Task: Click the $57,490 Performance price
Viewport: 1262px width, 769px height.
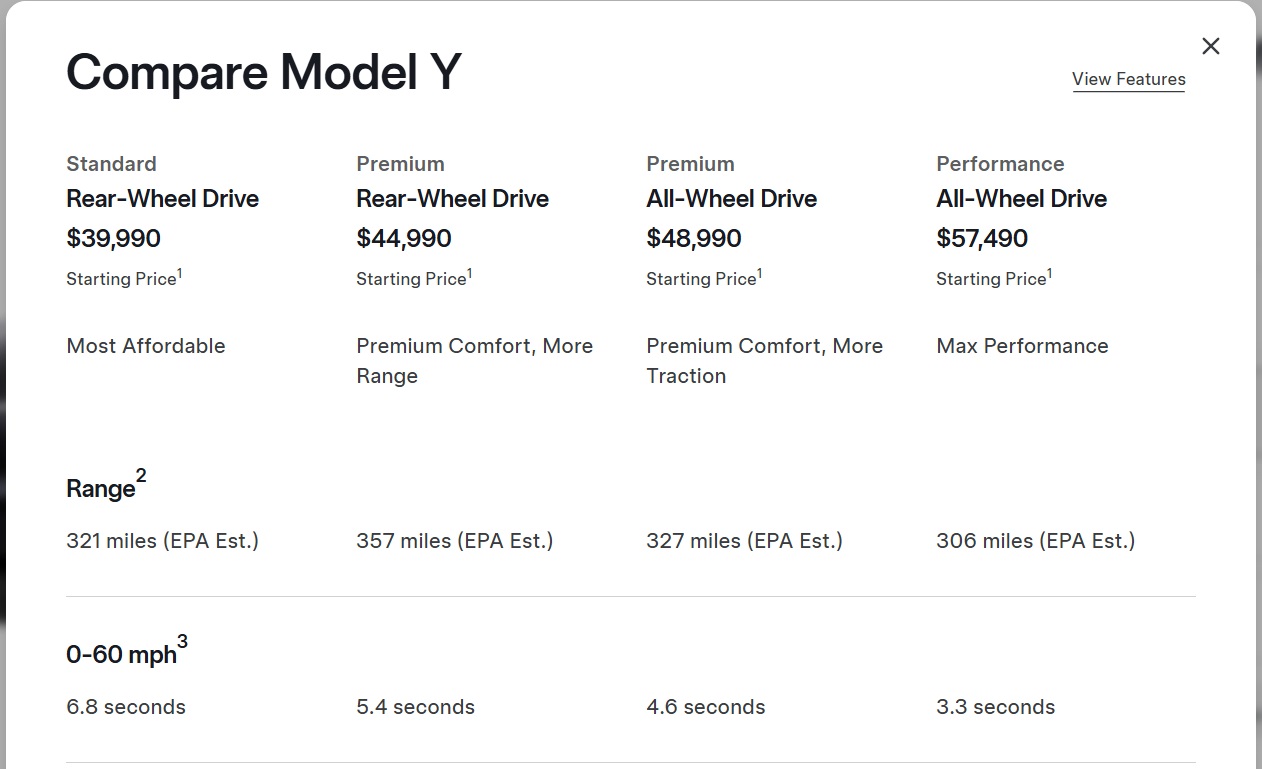Action: [981, 238]
